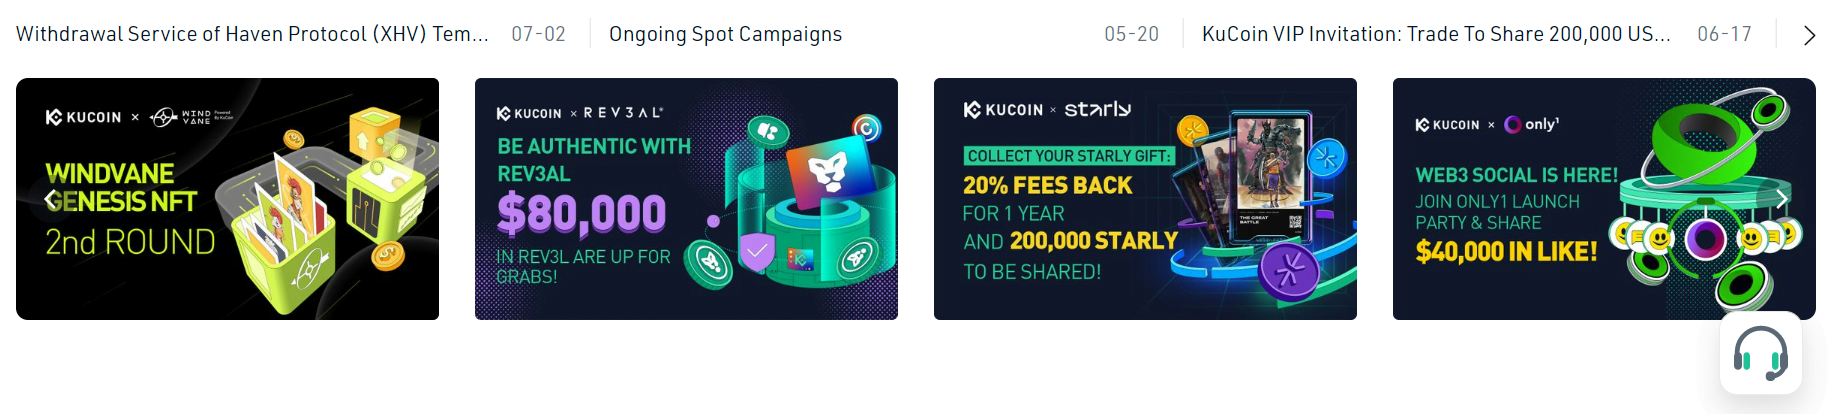Go to previous banner using left carousel arrow
Viewport: 1834px width, 414px height.
pos(50,199)
